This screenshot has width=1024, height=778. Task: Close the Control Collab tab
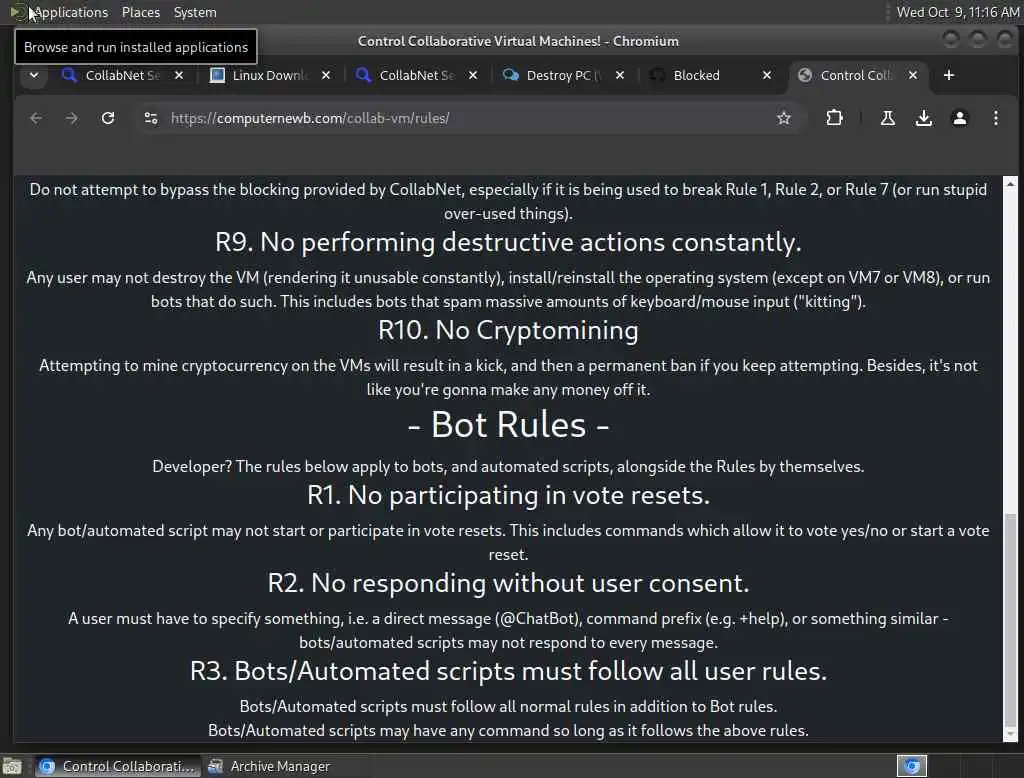[913, 75]
